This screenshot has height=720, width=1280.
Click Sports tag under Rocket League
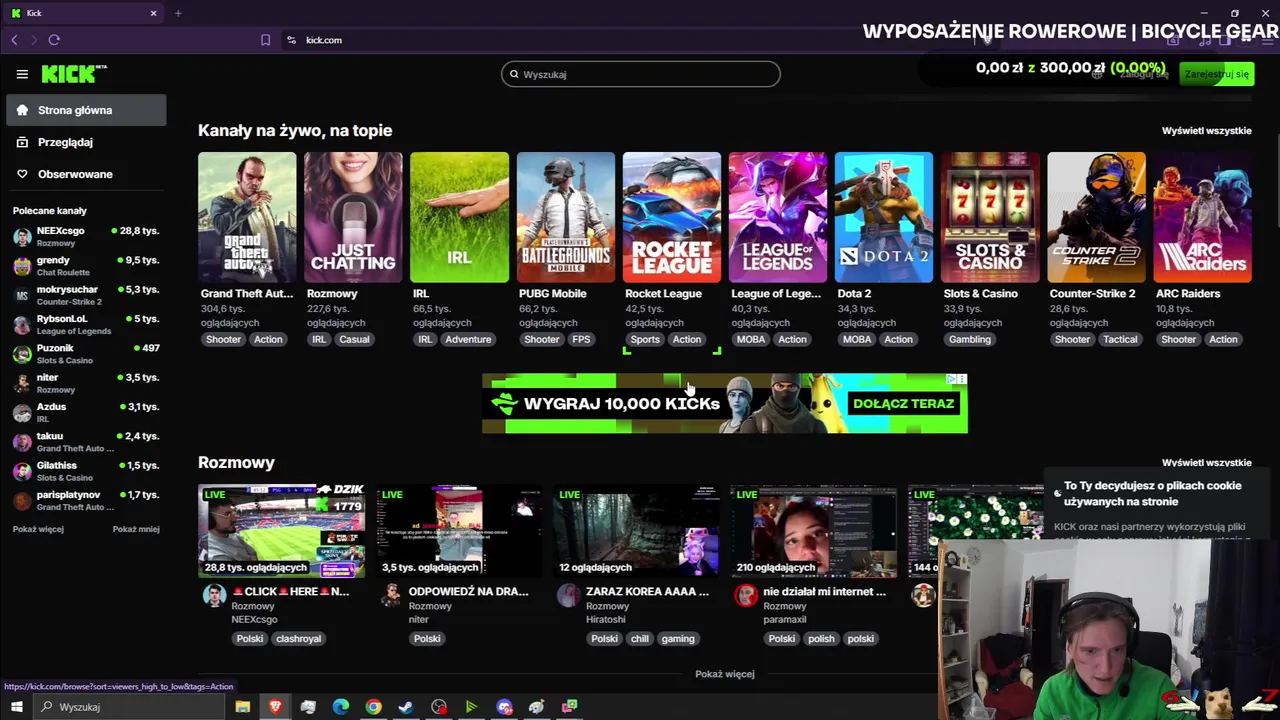pos(645,340)
